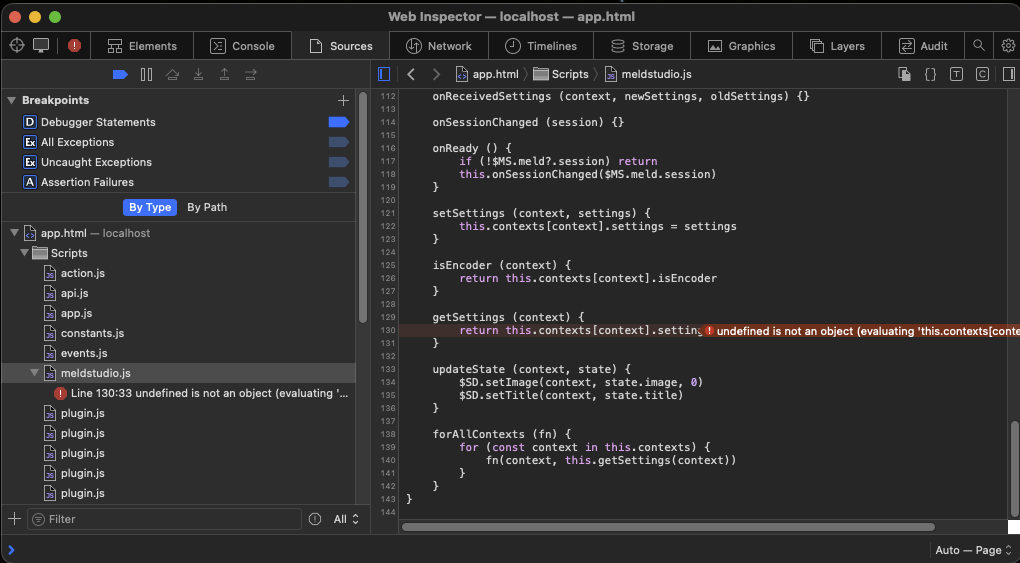Click the element selection crosshair icon
This screenshot has height=563, width=1020.
pyautogui.click(x=17, y=45)
